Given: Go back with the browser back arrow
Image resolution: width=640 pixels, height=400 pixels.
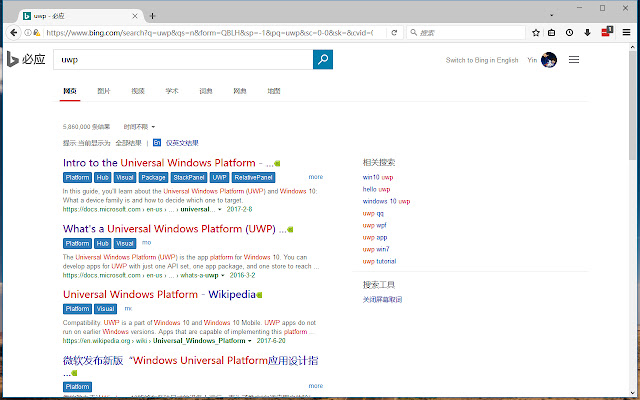Looking at the screenshot, I should point(13,33).
